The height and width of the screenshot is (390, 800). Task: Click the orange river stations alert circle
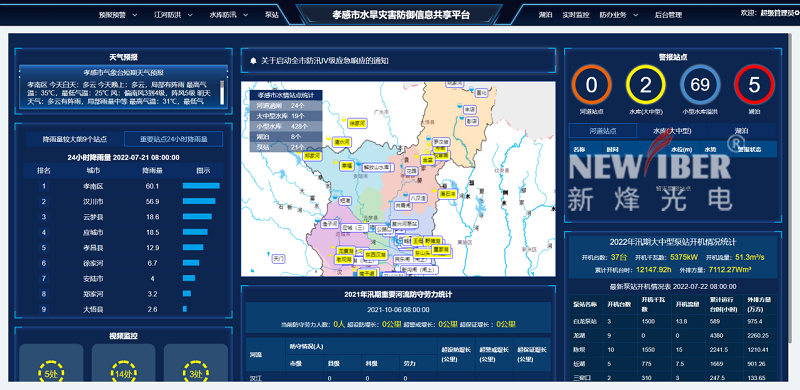[x=591, y=85]
